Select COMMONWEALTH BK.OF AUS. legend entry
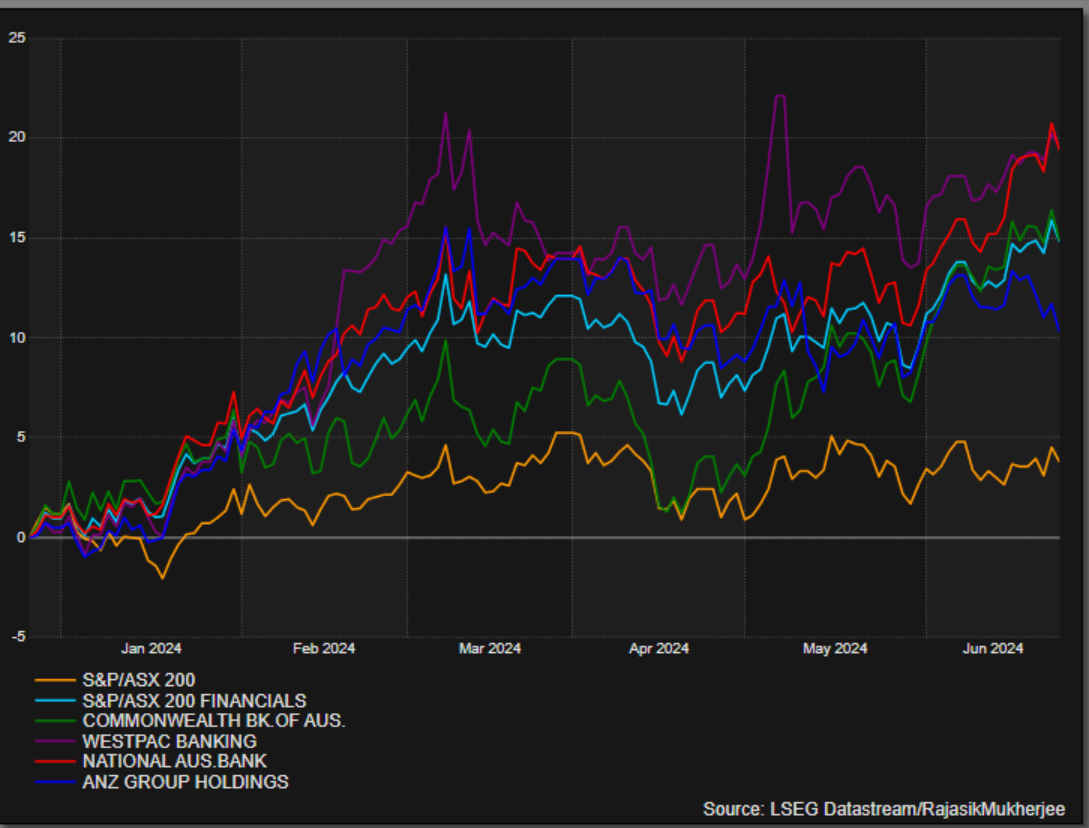Viewport: 1089px width, 828px height. [x=213, y=721]
